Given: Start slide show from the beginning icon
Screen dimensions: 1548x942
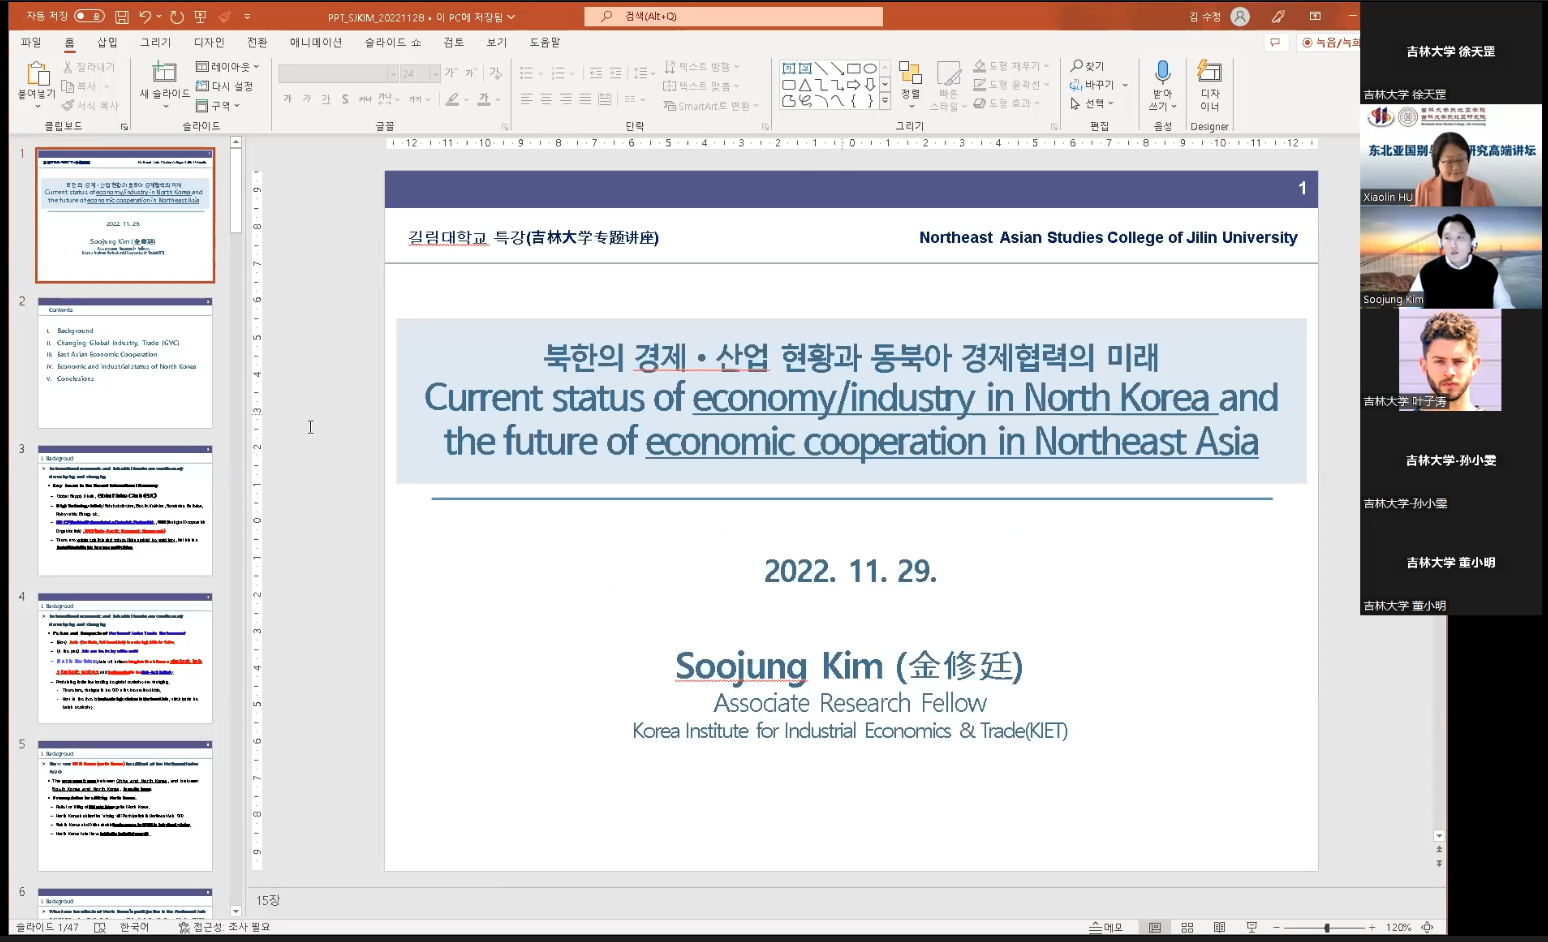Looking at the screenshot, I should click(x=200, y=16).
